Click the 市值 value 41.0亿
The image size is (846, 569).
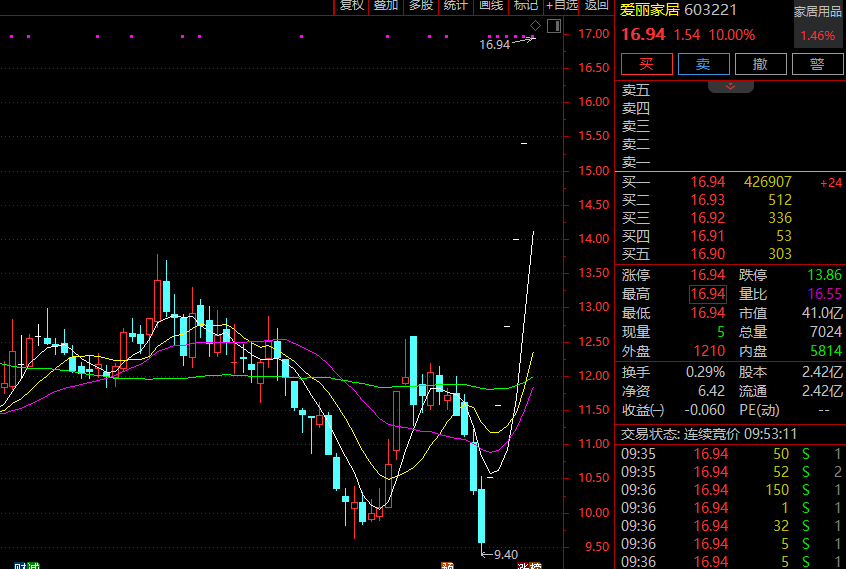click(822, 313)
